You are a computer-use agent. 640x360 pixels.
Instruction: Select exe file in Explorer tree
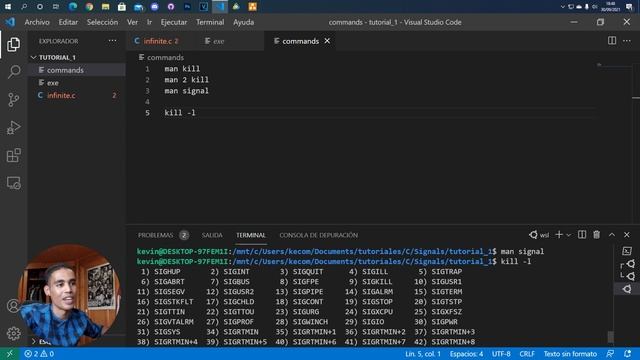tap(77, 82)
